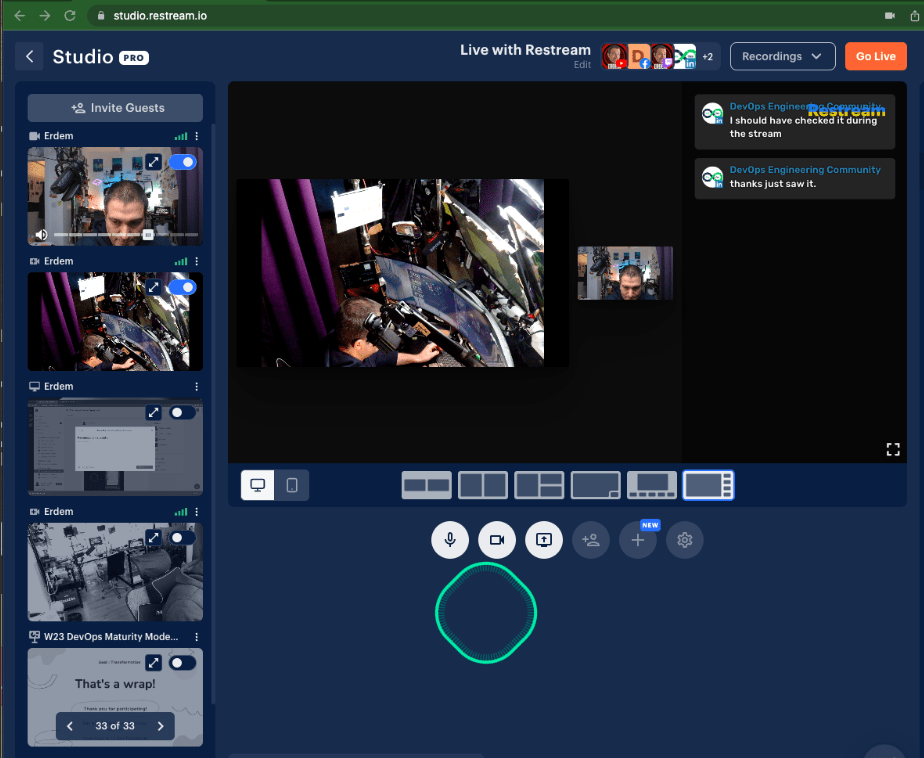Click the browser forward navigation arrow
Screen dimensions: 924x758
(x=45, y=16)
